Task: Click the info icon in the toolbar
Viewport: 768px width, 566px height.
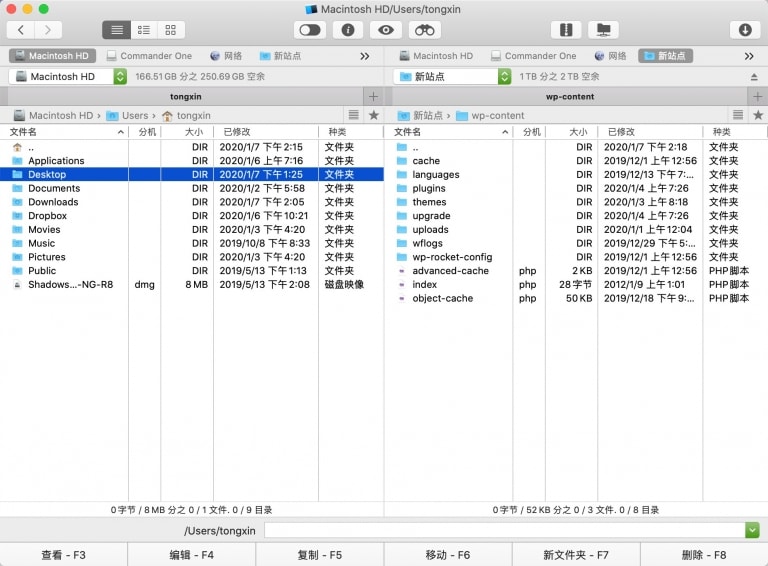Action: pyautogui.click(x=348, y=30)
